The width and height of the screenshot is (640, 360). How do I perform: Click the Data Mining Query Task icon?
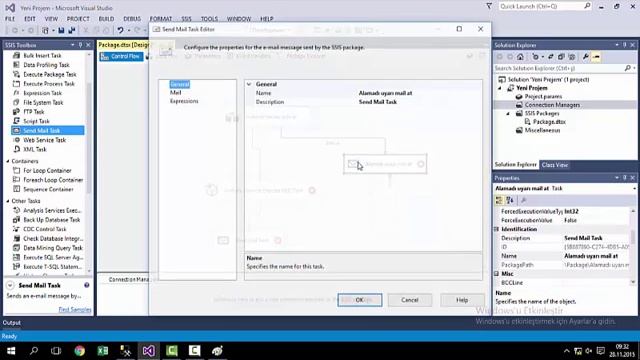pyautogui.click(x=16, y=248)
